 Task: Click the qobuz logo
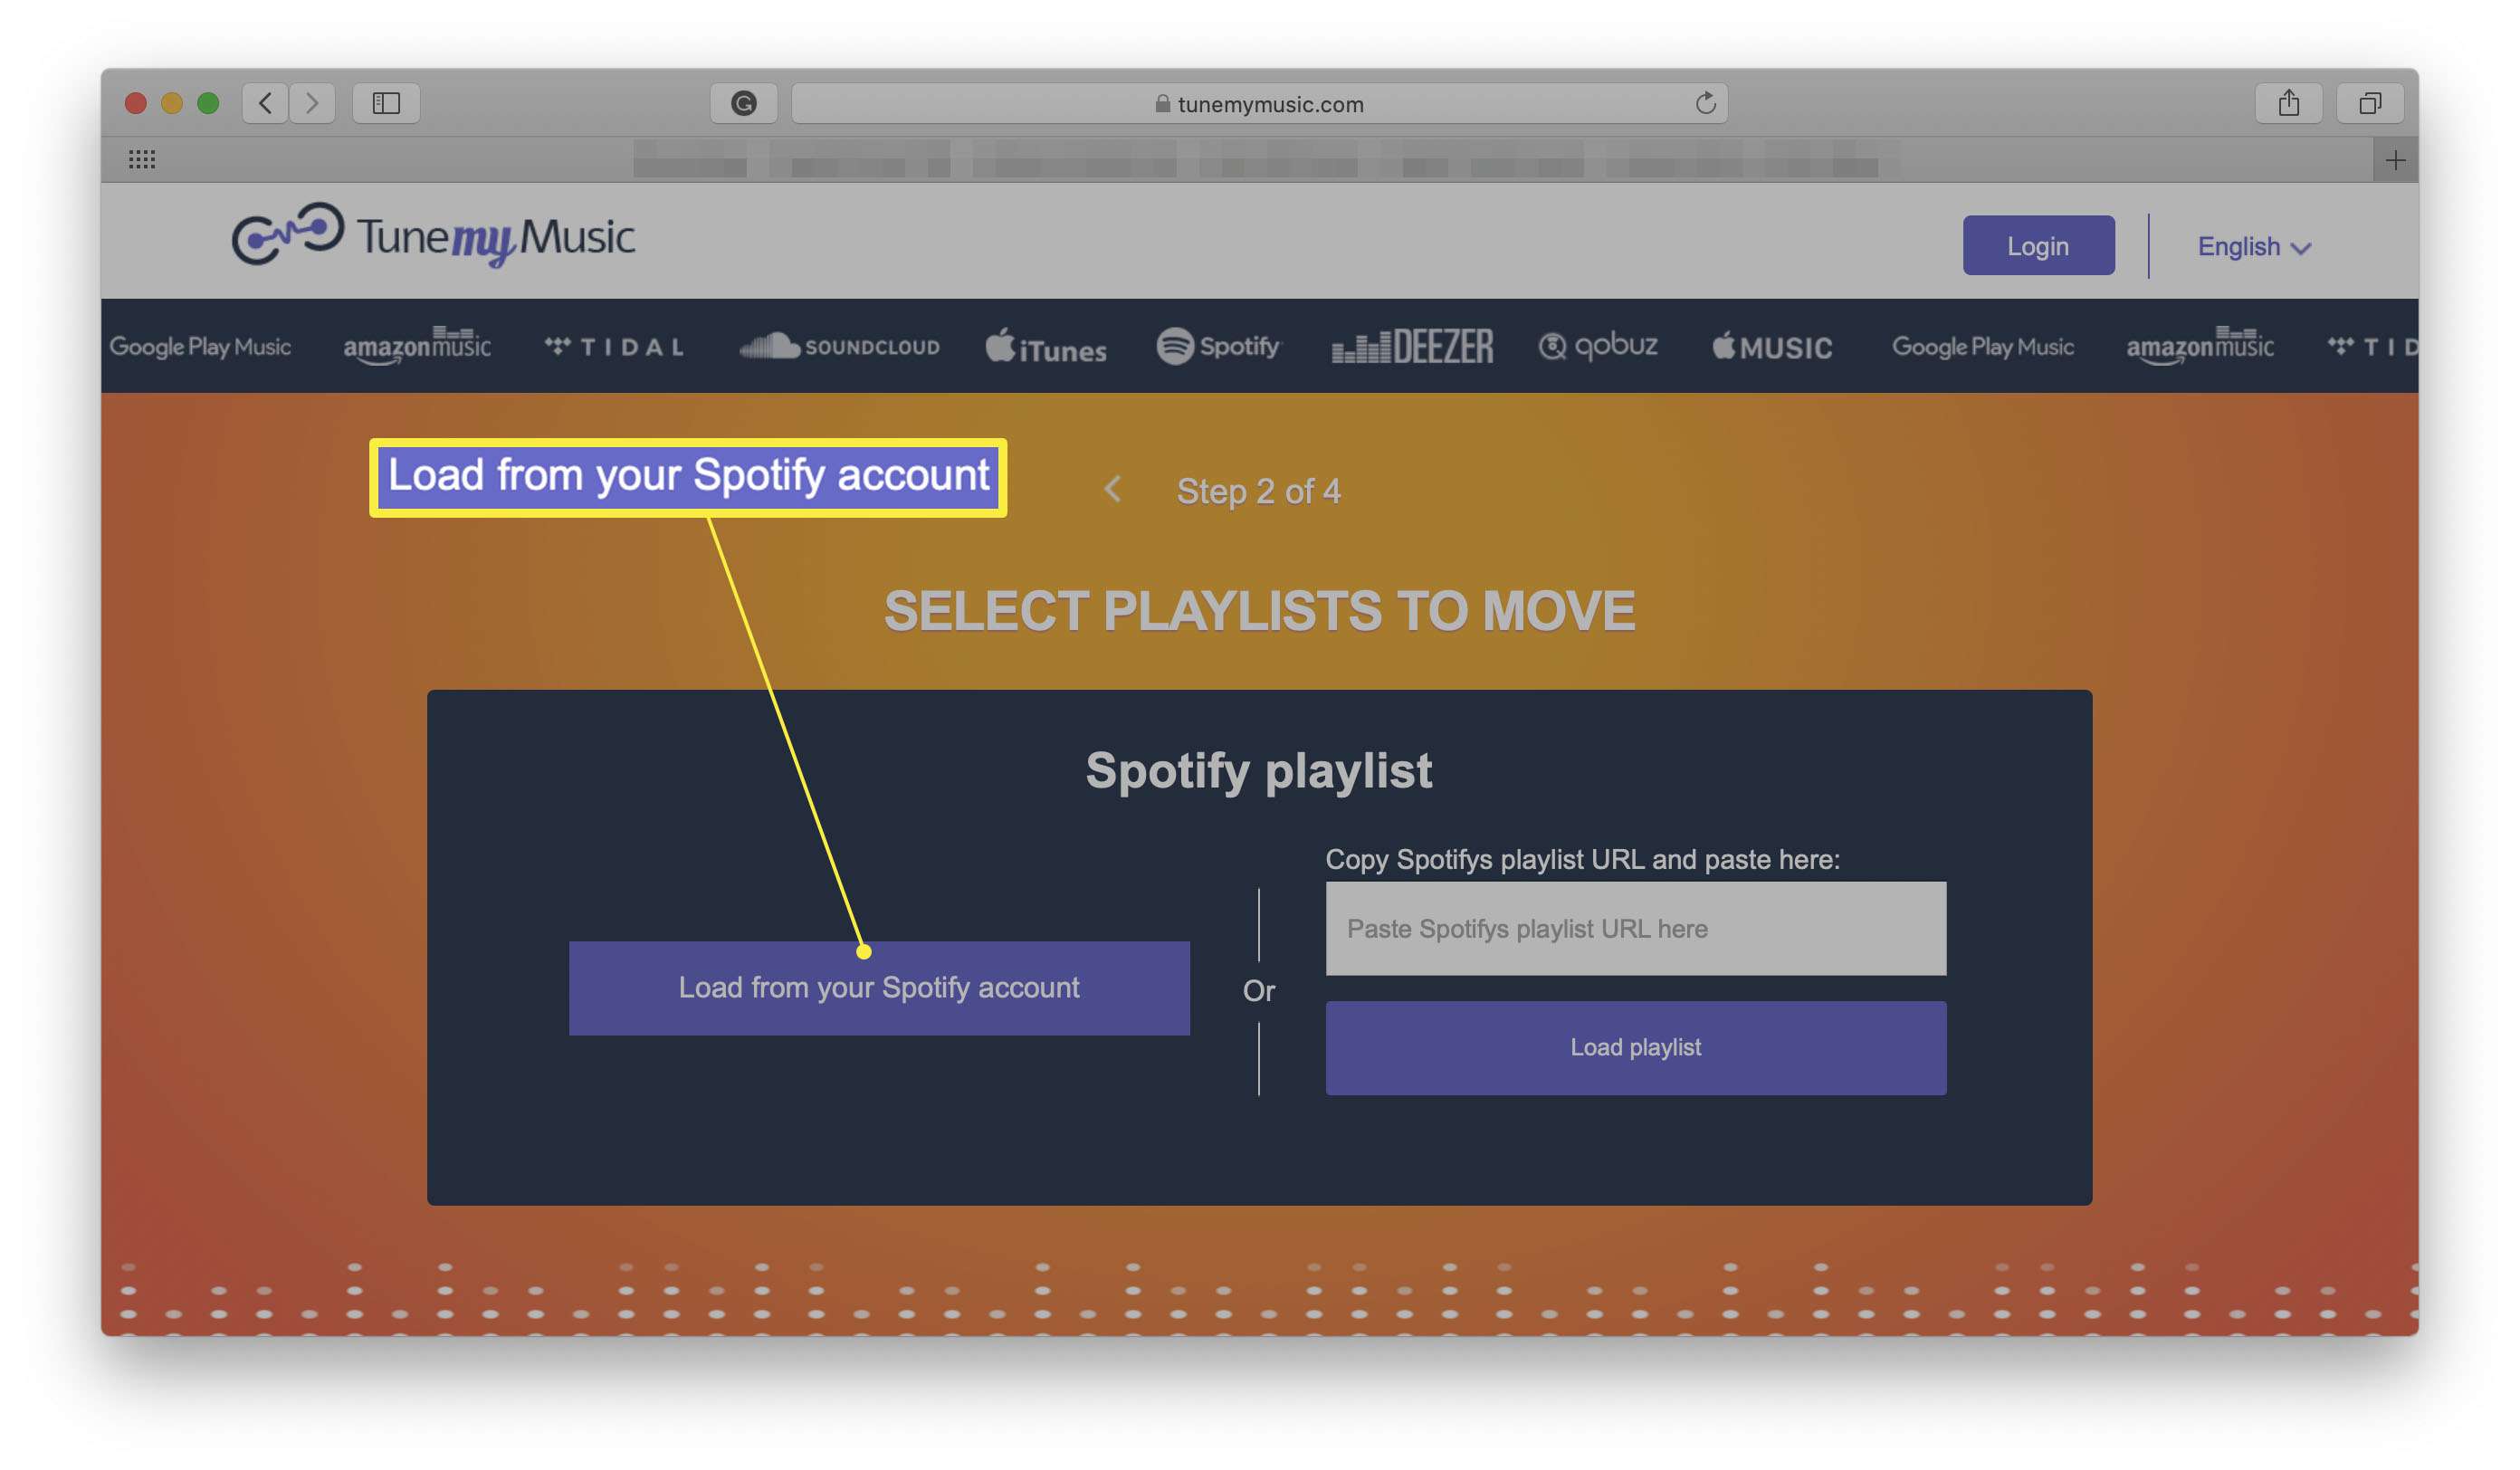tap(1597, 346)
